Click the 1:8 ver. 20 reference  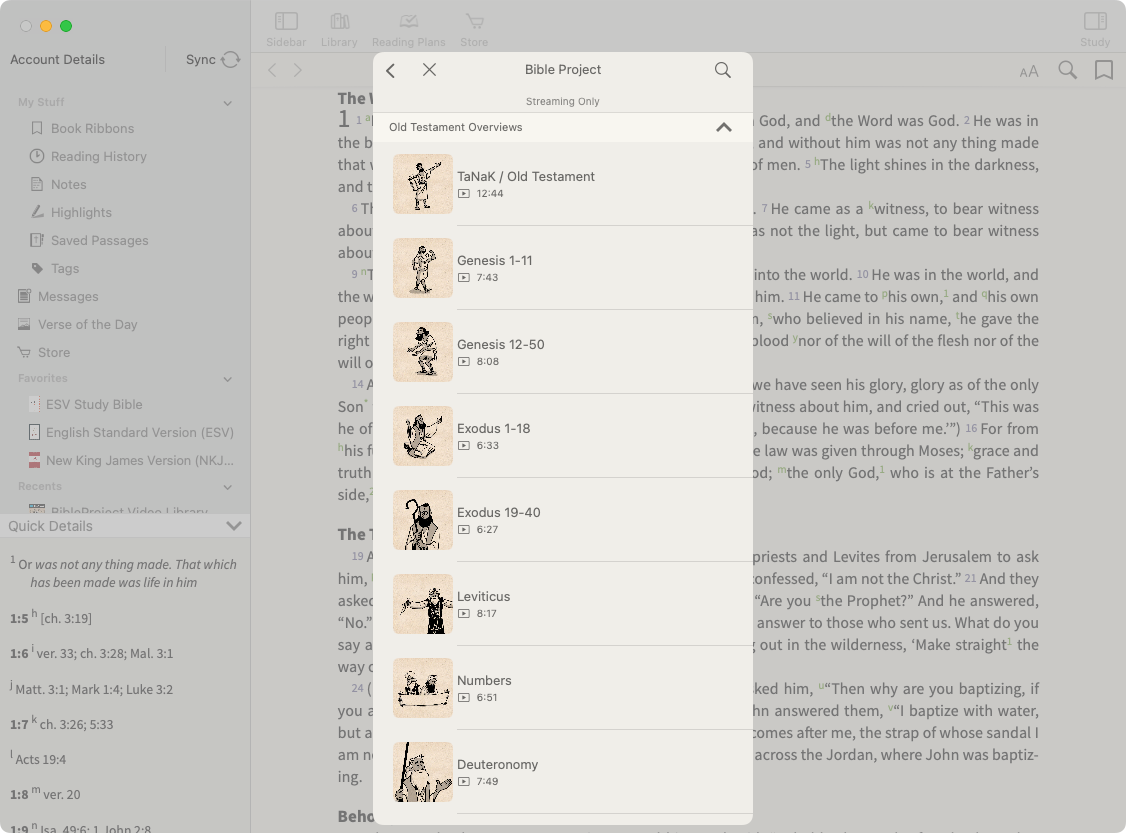pos(45,794)
